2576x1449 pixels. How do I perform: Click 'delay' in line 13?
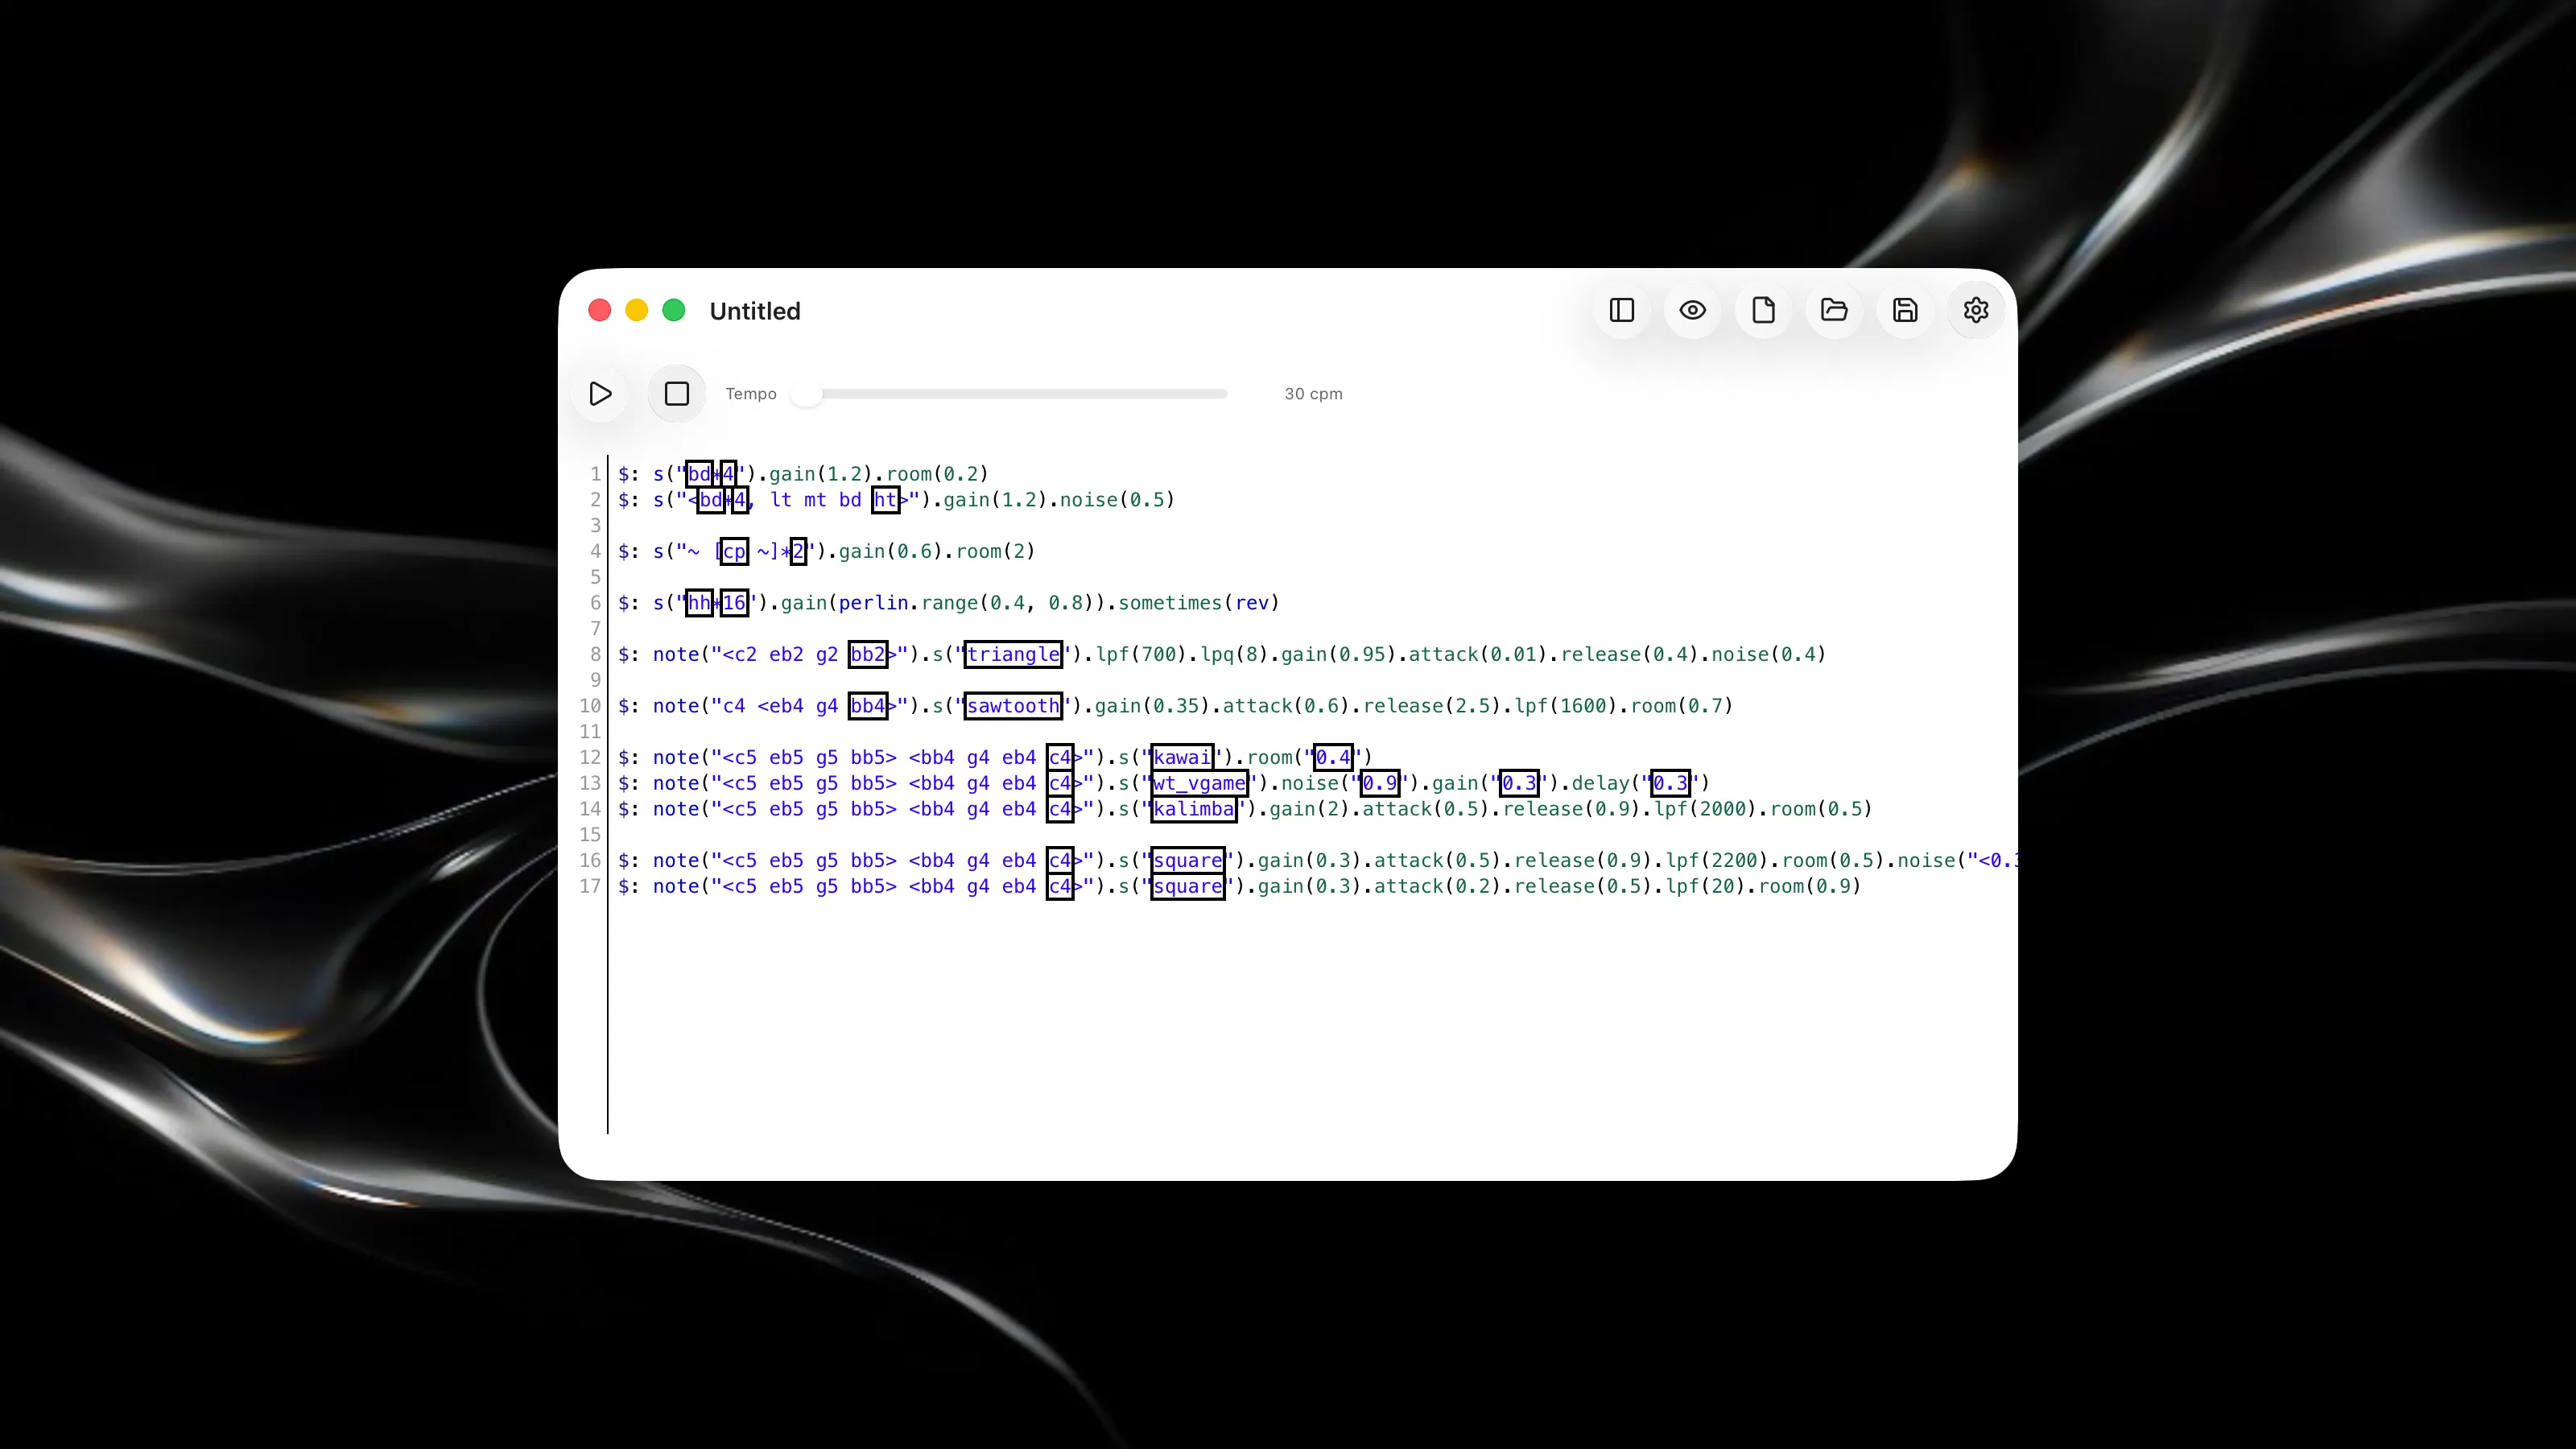[1601, 784]
